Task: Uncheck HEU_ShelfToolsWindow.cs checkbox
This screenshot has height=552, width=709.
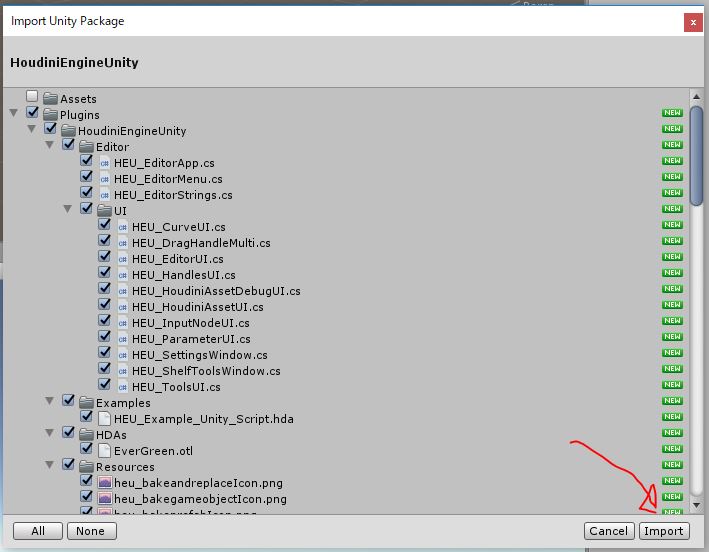Action: [x=104, y=368]
